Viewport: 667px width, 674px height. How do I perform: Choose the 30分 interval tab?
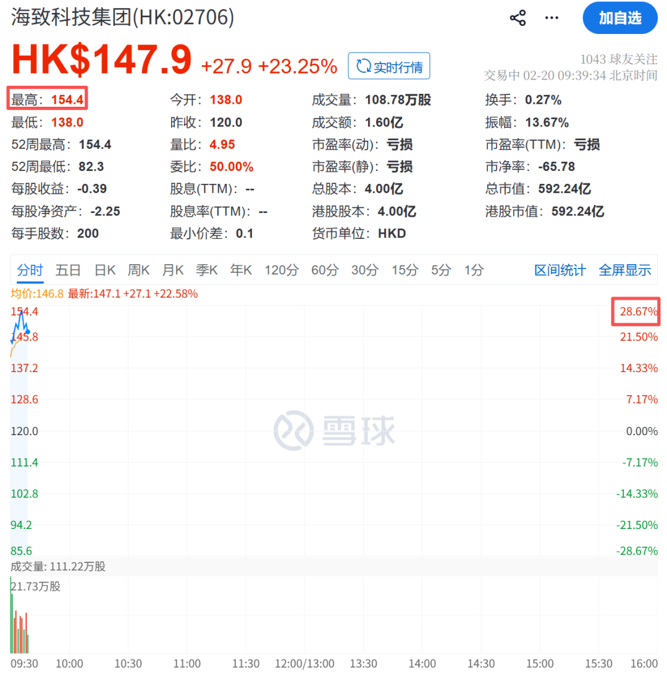[x=365, y=269]
